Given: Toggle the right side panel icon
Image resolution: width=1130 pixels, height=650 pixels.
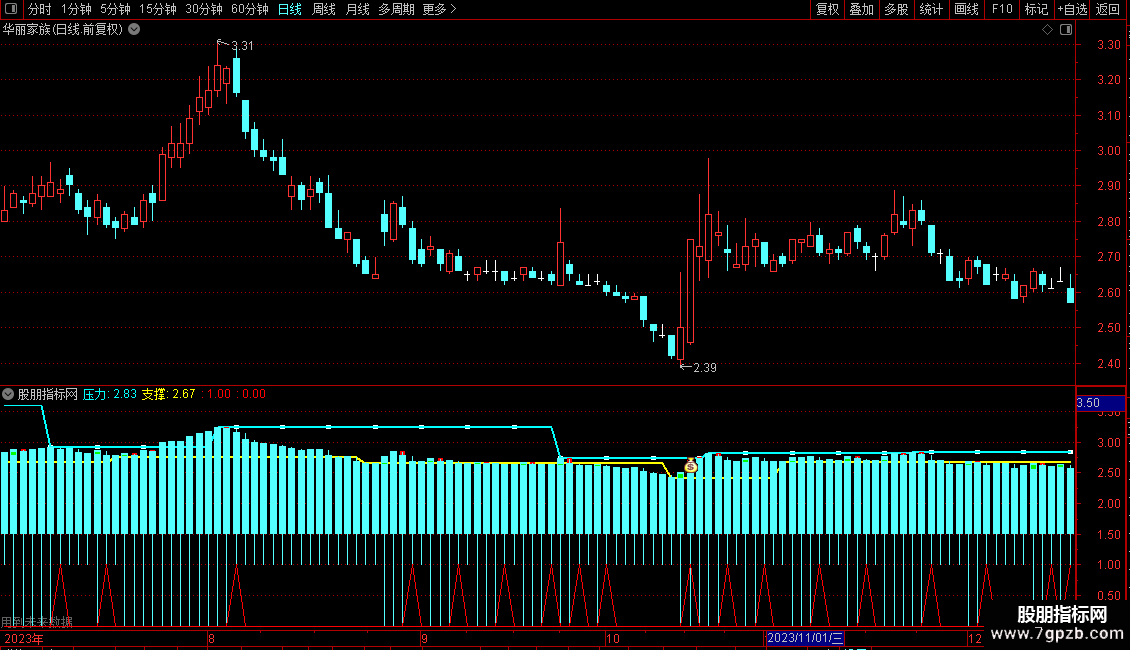Looking at the screenshot, I should 1066,30.
